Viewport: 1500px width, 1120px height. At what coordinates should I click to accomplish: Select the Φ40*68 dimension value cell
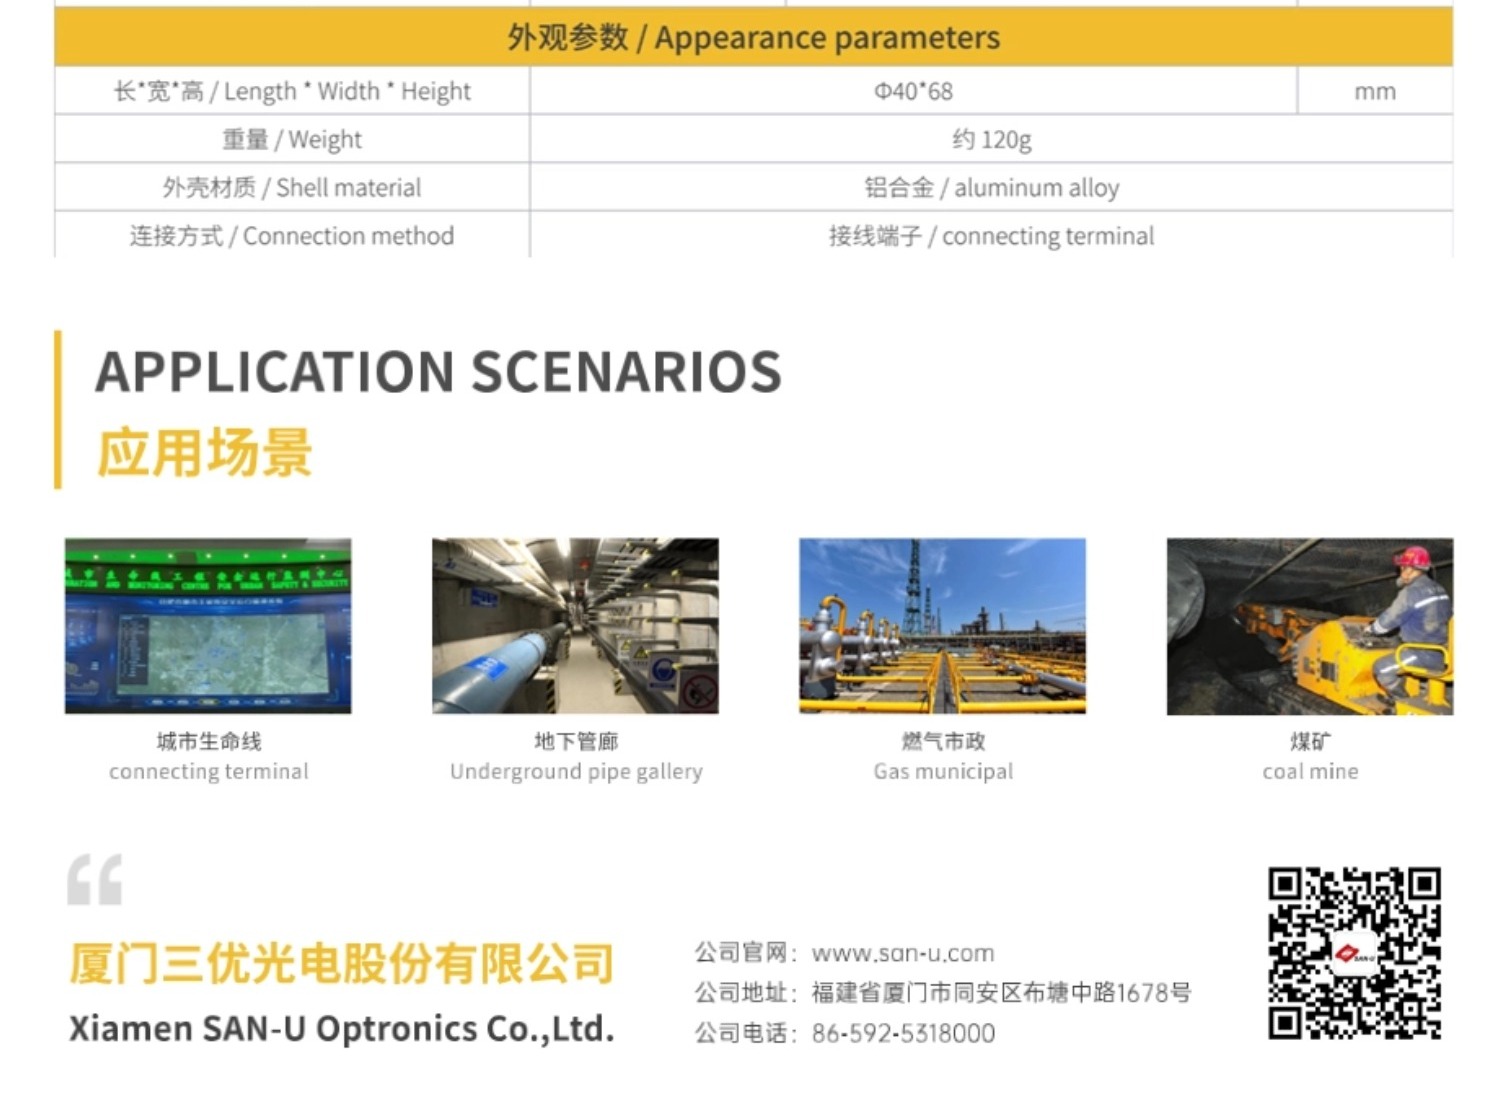click(x=913, y=91)
